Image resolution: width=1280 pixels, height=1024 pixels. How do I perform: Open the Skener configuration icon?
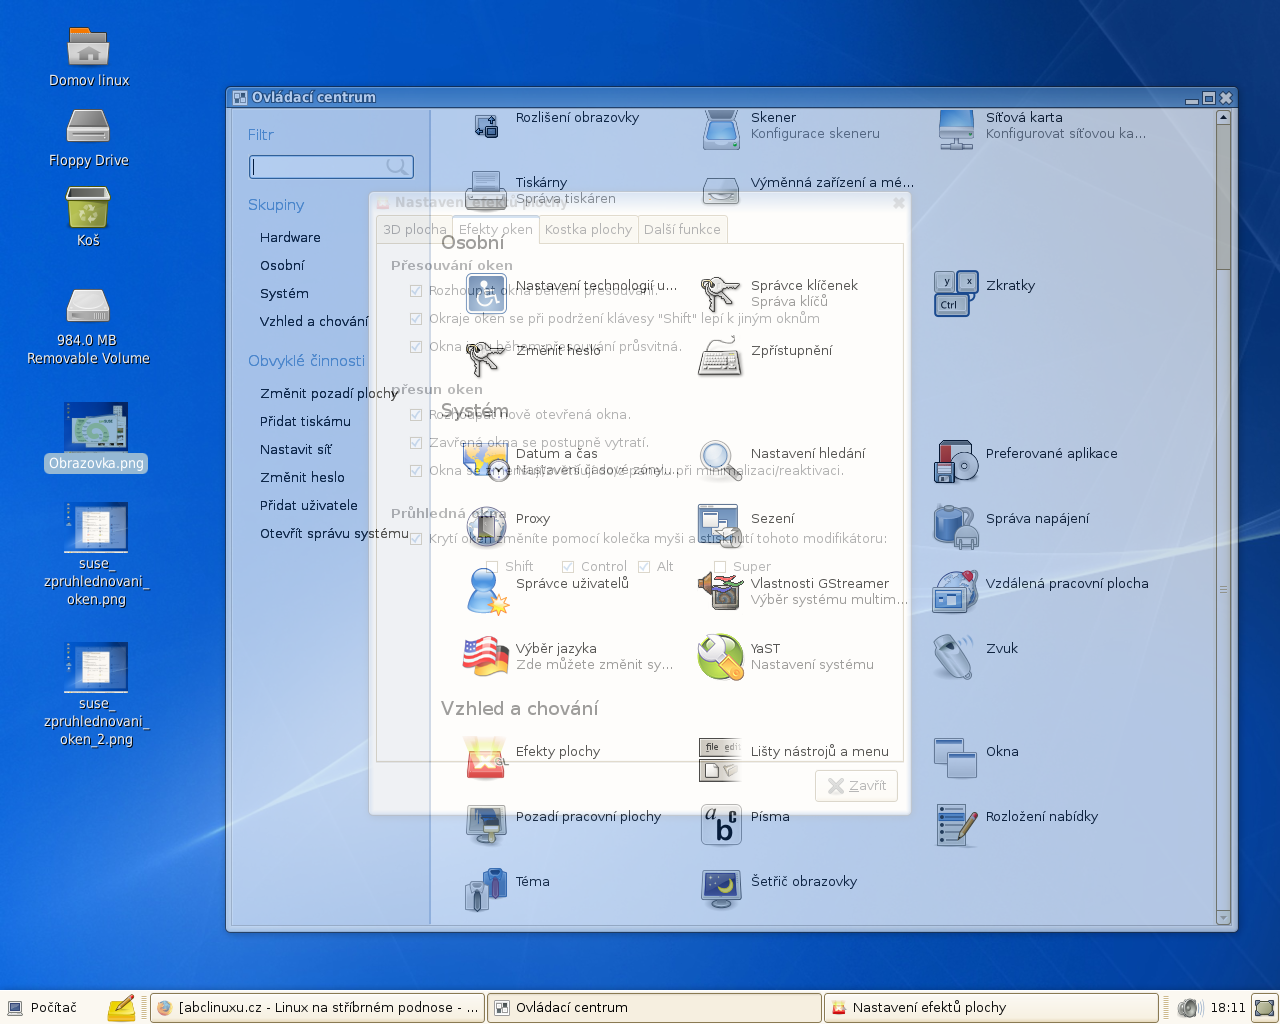[x=721, y=130]
